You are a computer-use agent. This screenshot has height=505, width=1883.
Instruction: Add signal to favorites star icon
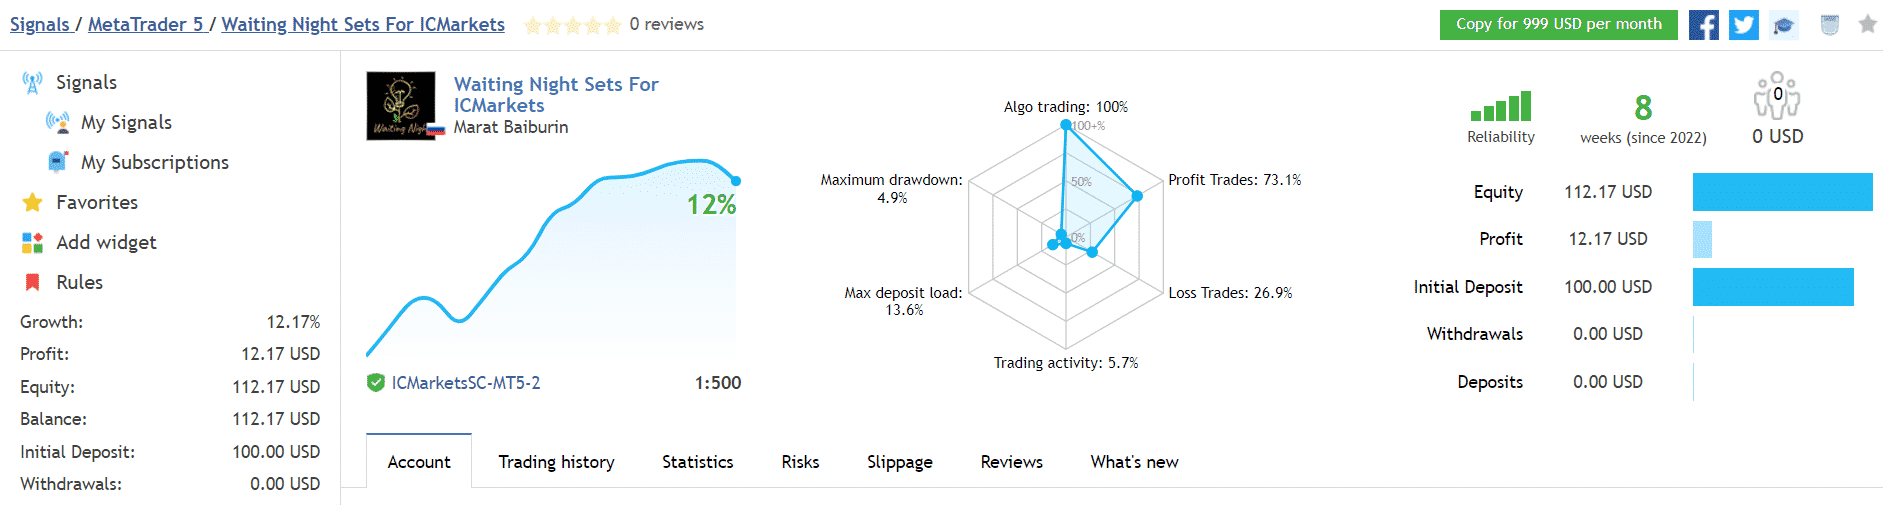1867,24
